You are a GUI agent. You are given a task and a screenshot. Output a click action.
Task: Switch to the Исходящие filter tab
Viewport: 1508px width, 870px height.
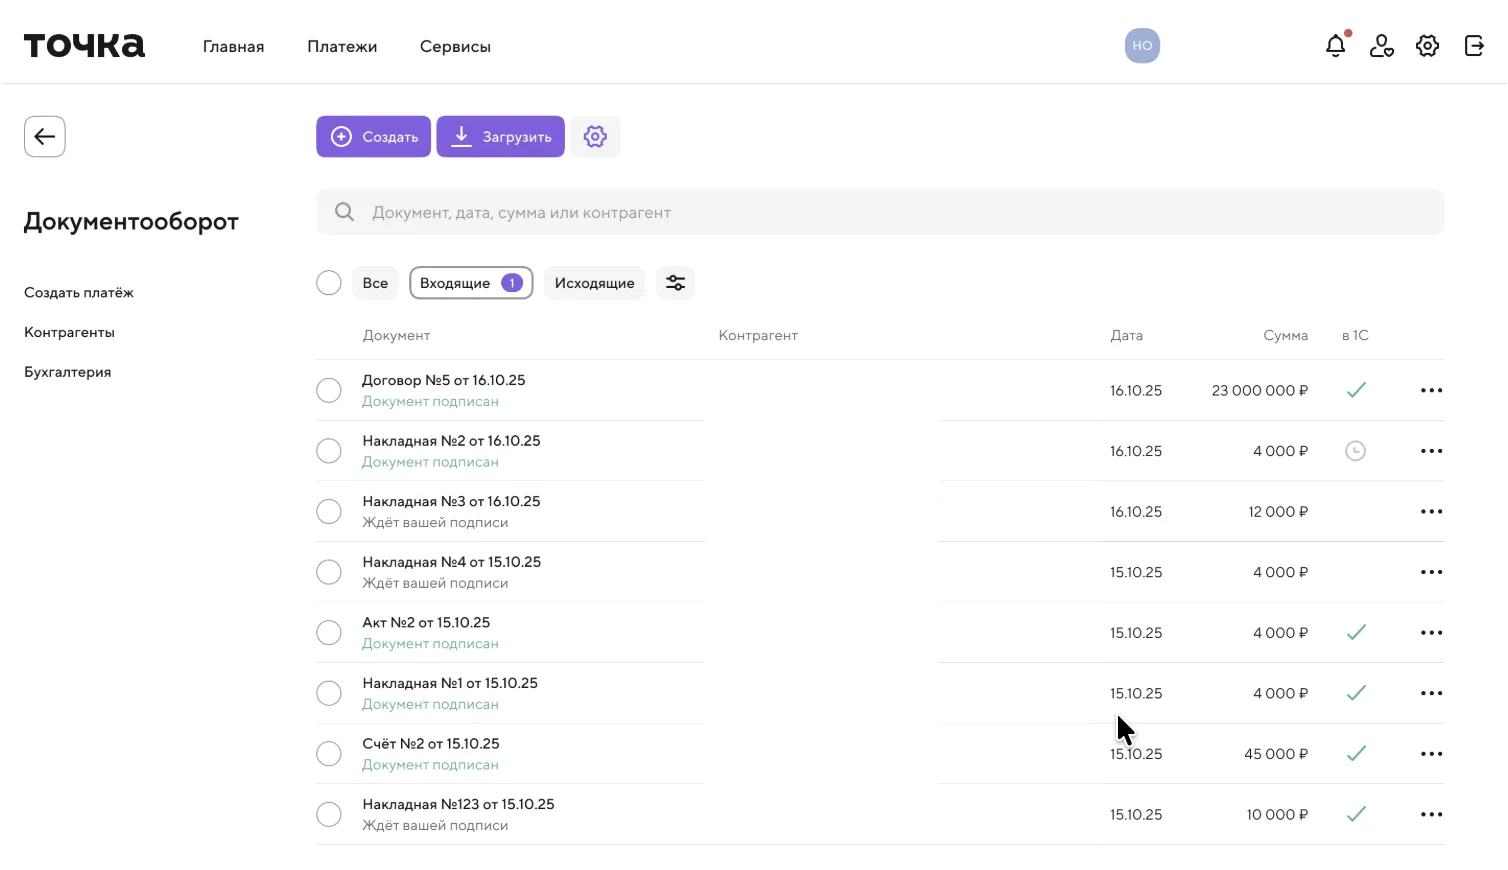click(x=594, y=283)
